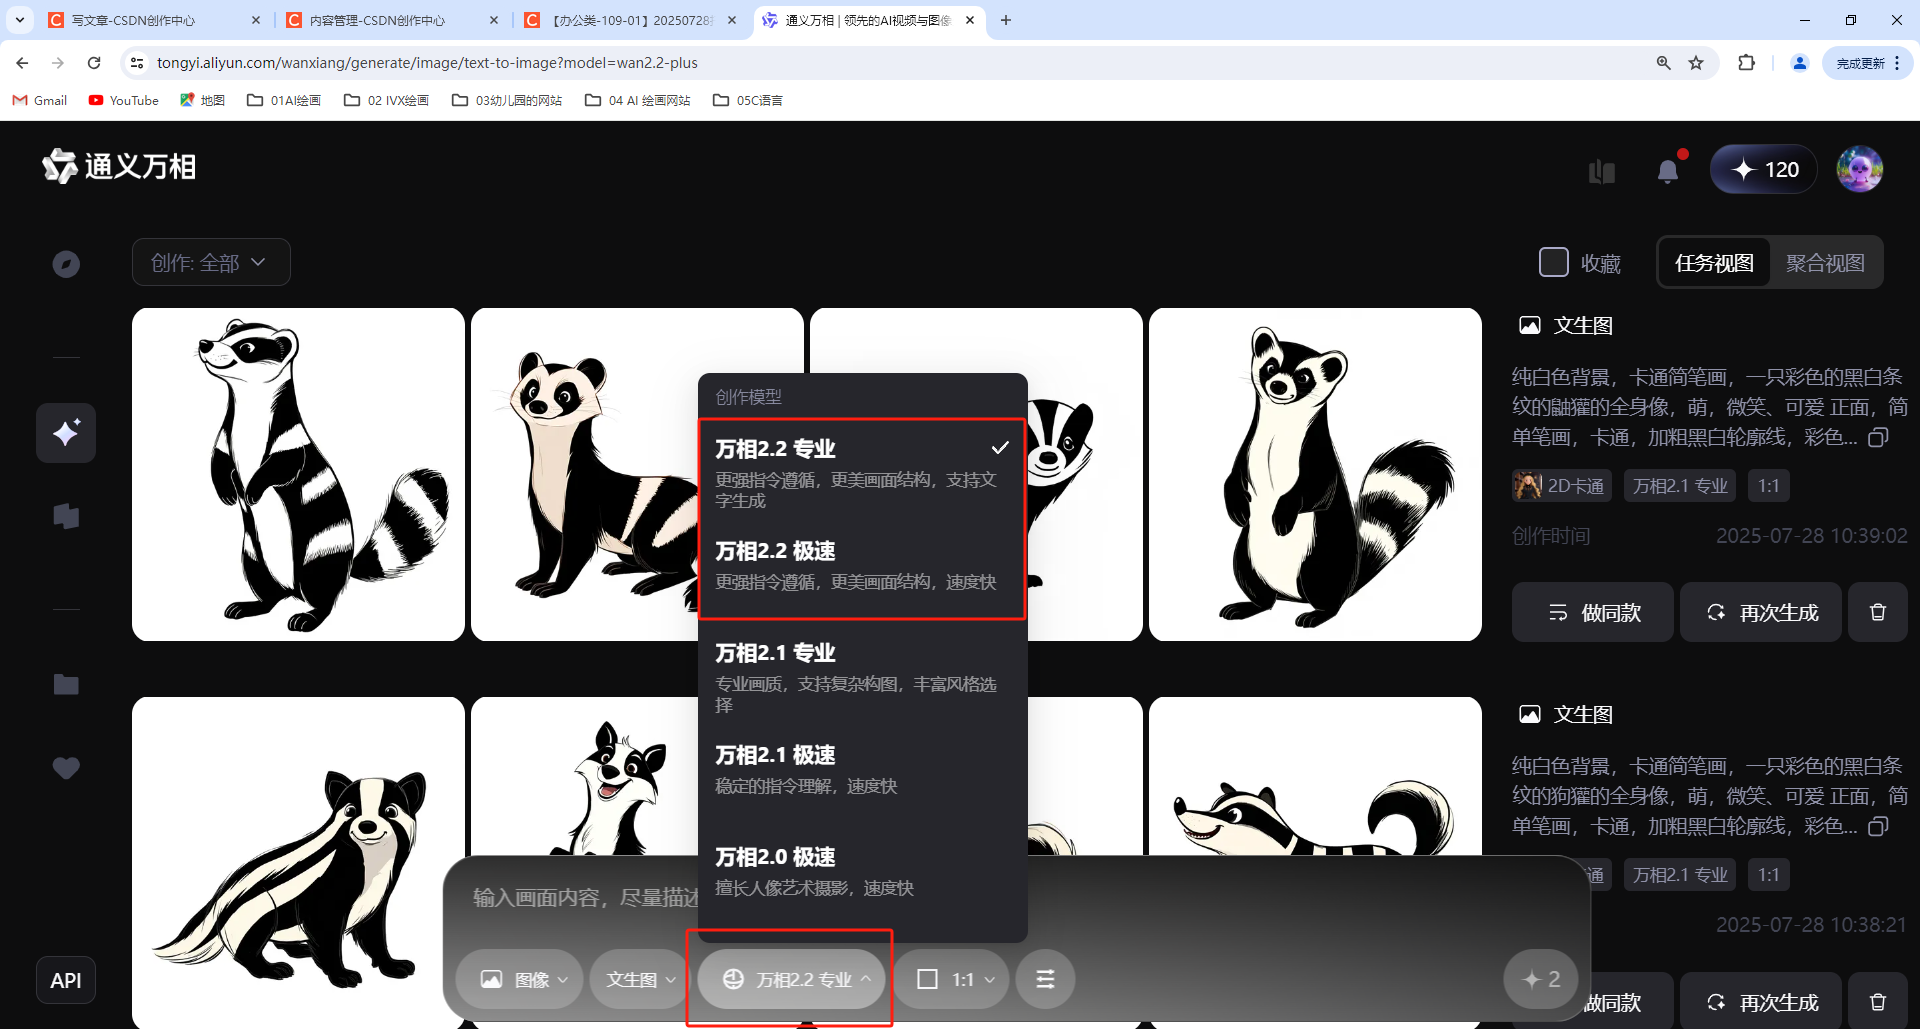Viewport: 1920px width, 1029px height.
Task: Collapse the 万相2.2 专业 model dropdown
Action: 791,979
